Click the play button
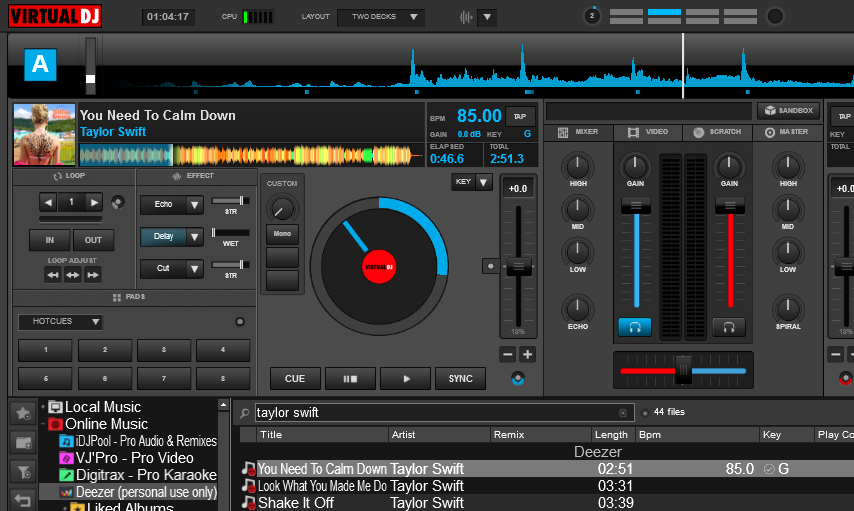 click(x=405, y=379)
